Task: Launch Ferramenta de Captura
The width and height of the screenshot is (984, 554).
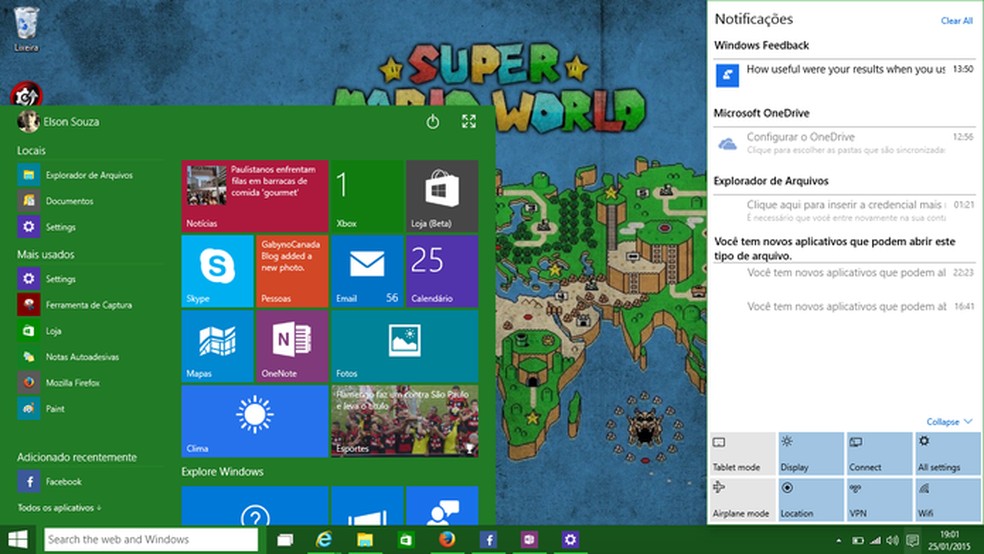Action: tap(88, 304)
